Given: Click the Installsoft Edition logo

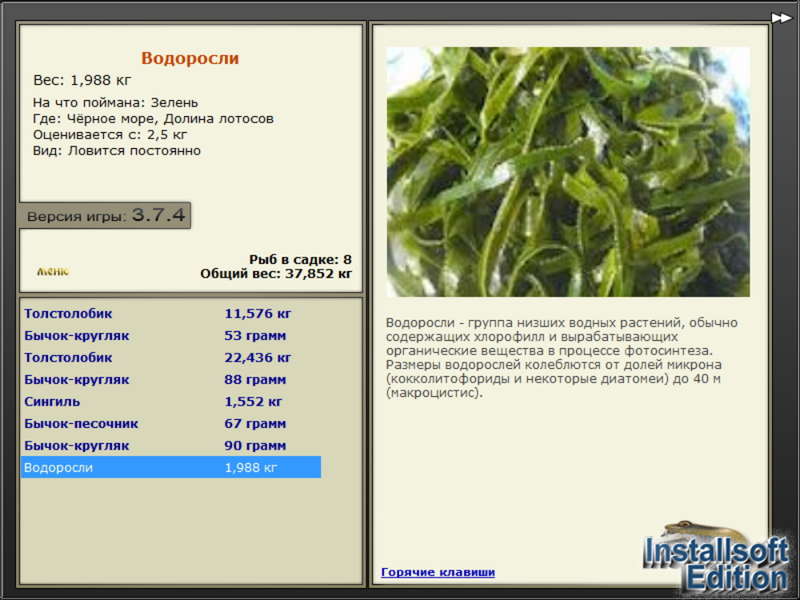Looking at the screenshot, I should point(716,558).
